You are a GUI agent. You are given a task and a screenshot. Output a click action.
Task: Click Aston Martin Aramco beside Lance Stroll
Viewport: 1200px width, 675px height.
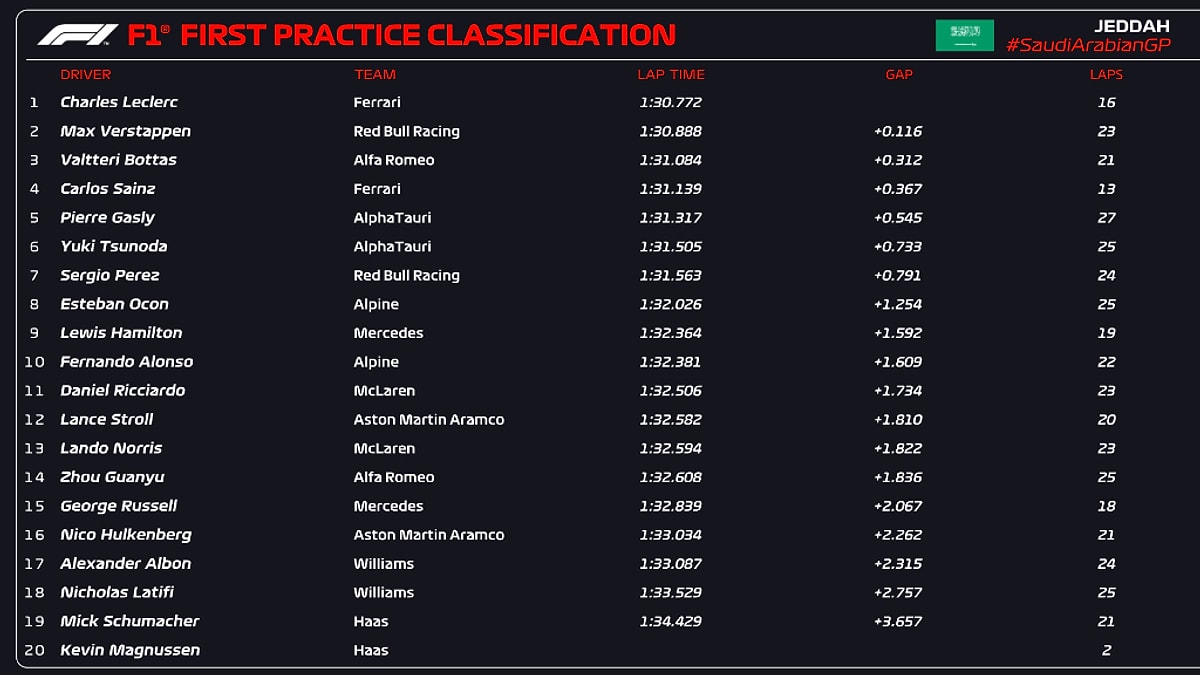(x=429, y=420)
